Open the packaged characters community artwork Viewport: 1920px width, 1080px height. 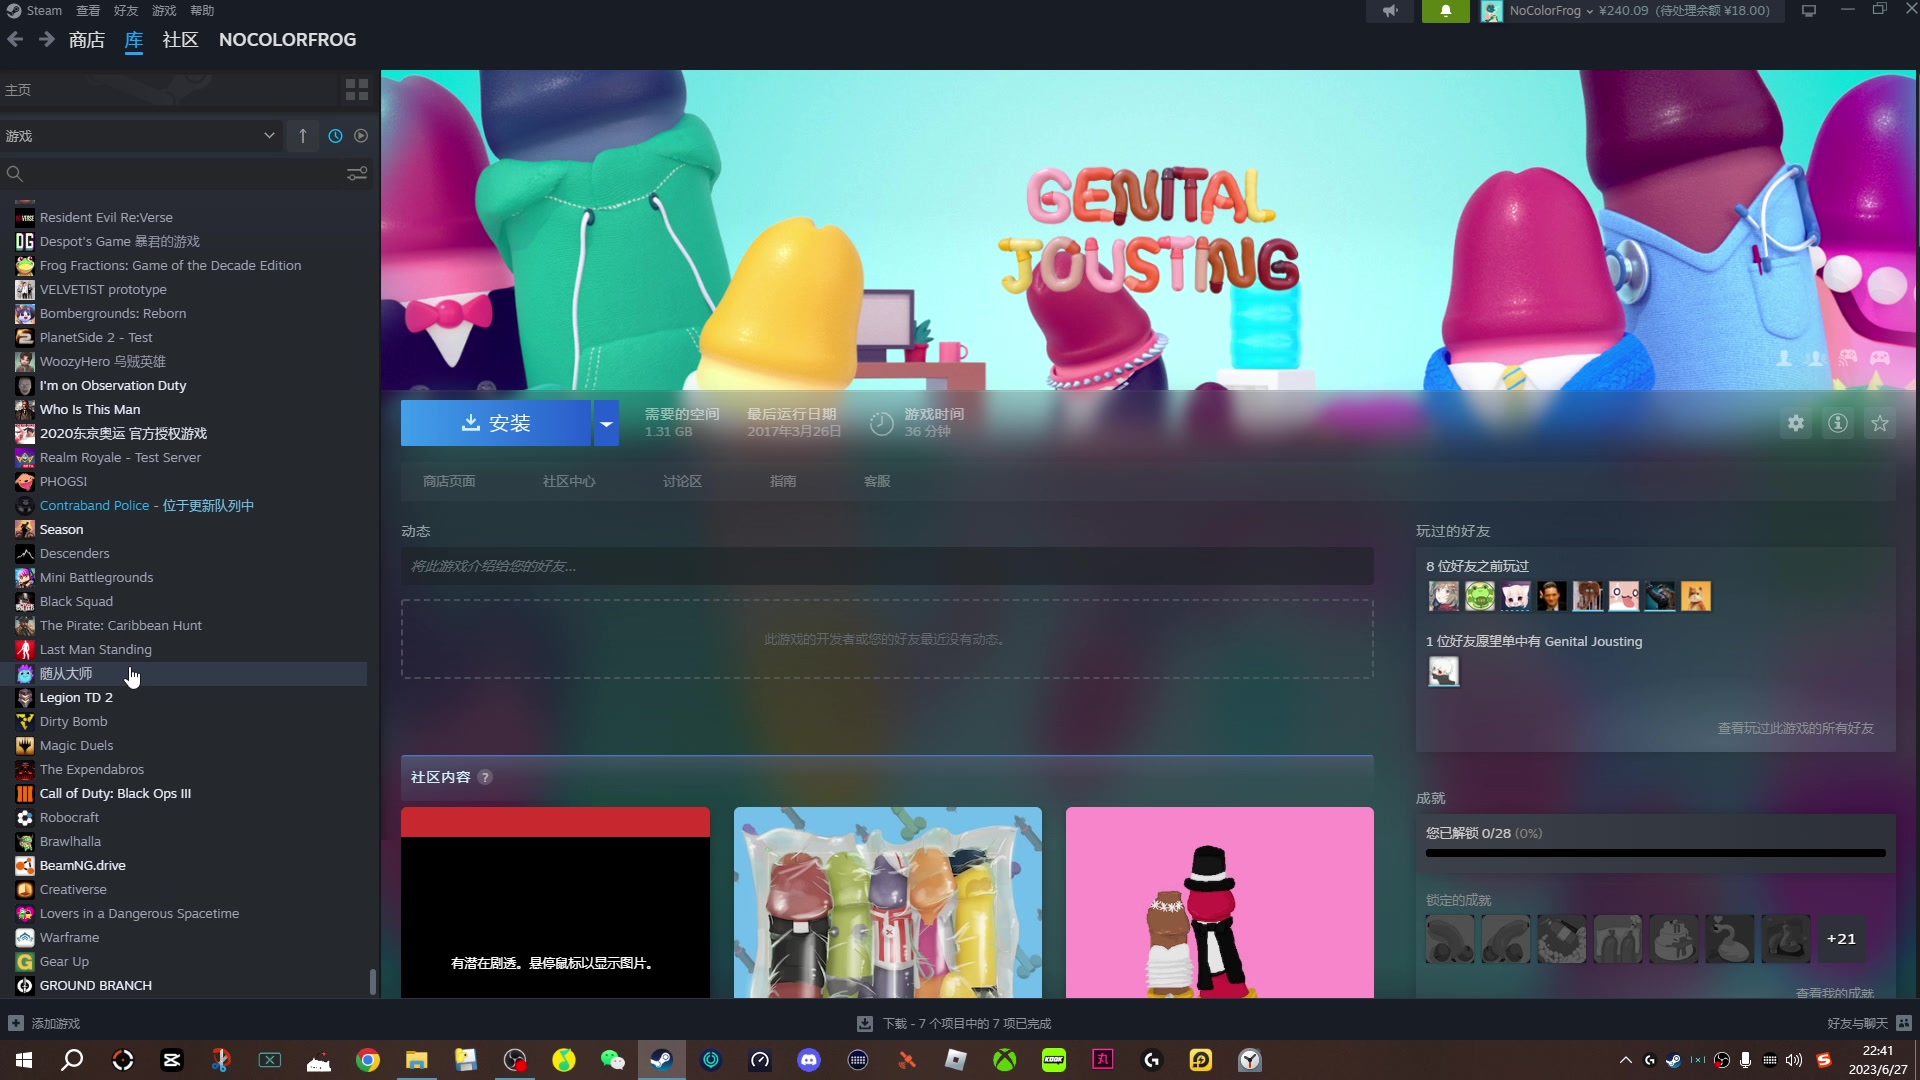pyautogui.click(x=888, y=902)
